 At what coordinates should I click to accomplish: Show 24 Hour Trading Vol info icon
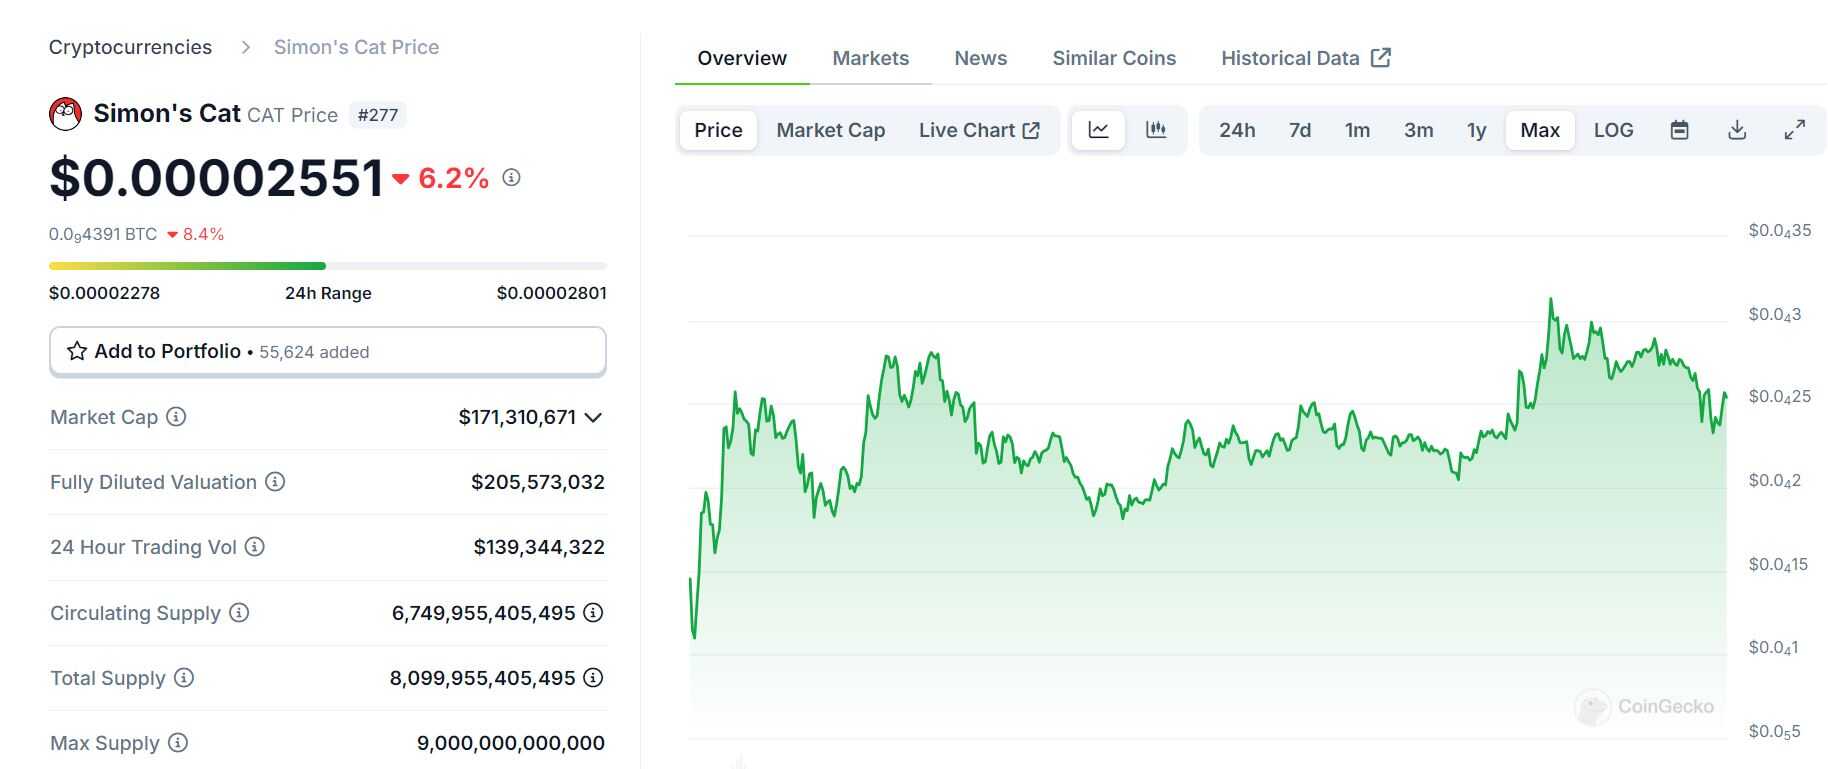coord(255,547)
